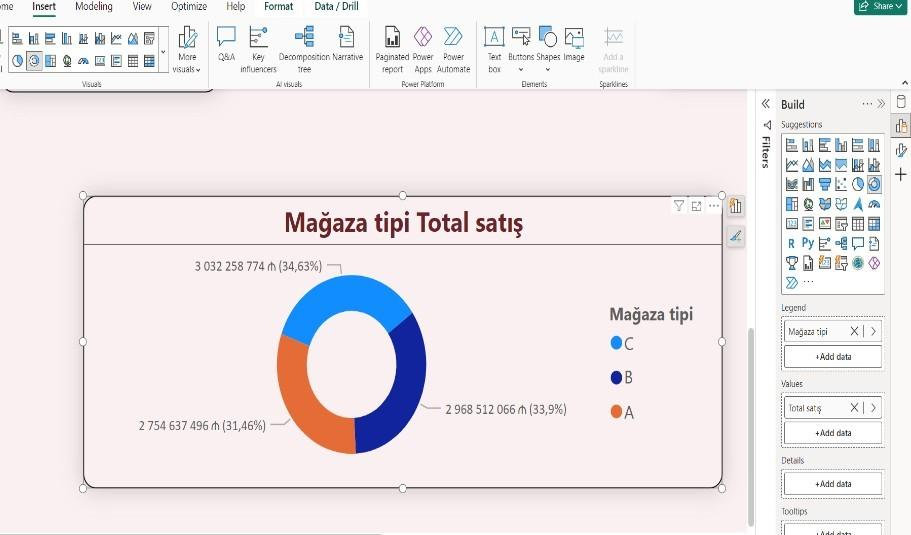The image size is (911, 535).
Task: Open the Data pane cylinder icon
Action: click(x=901, y=102)
